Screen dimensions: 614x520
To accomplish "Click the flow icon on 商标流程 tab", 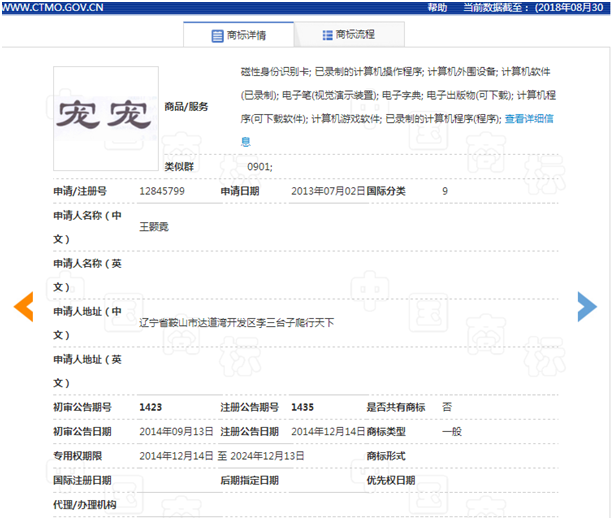I will click(x=327, y=36).
